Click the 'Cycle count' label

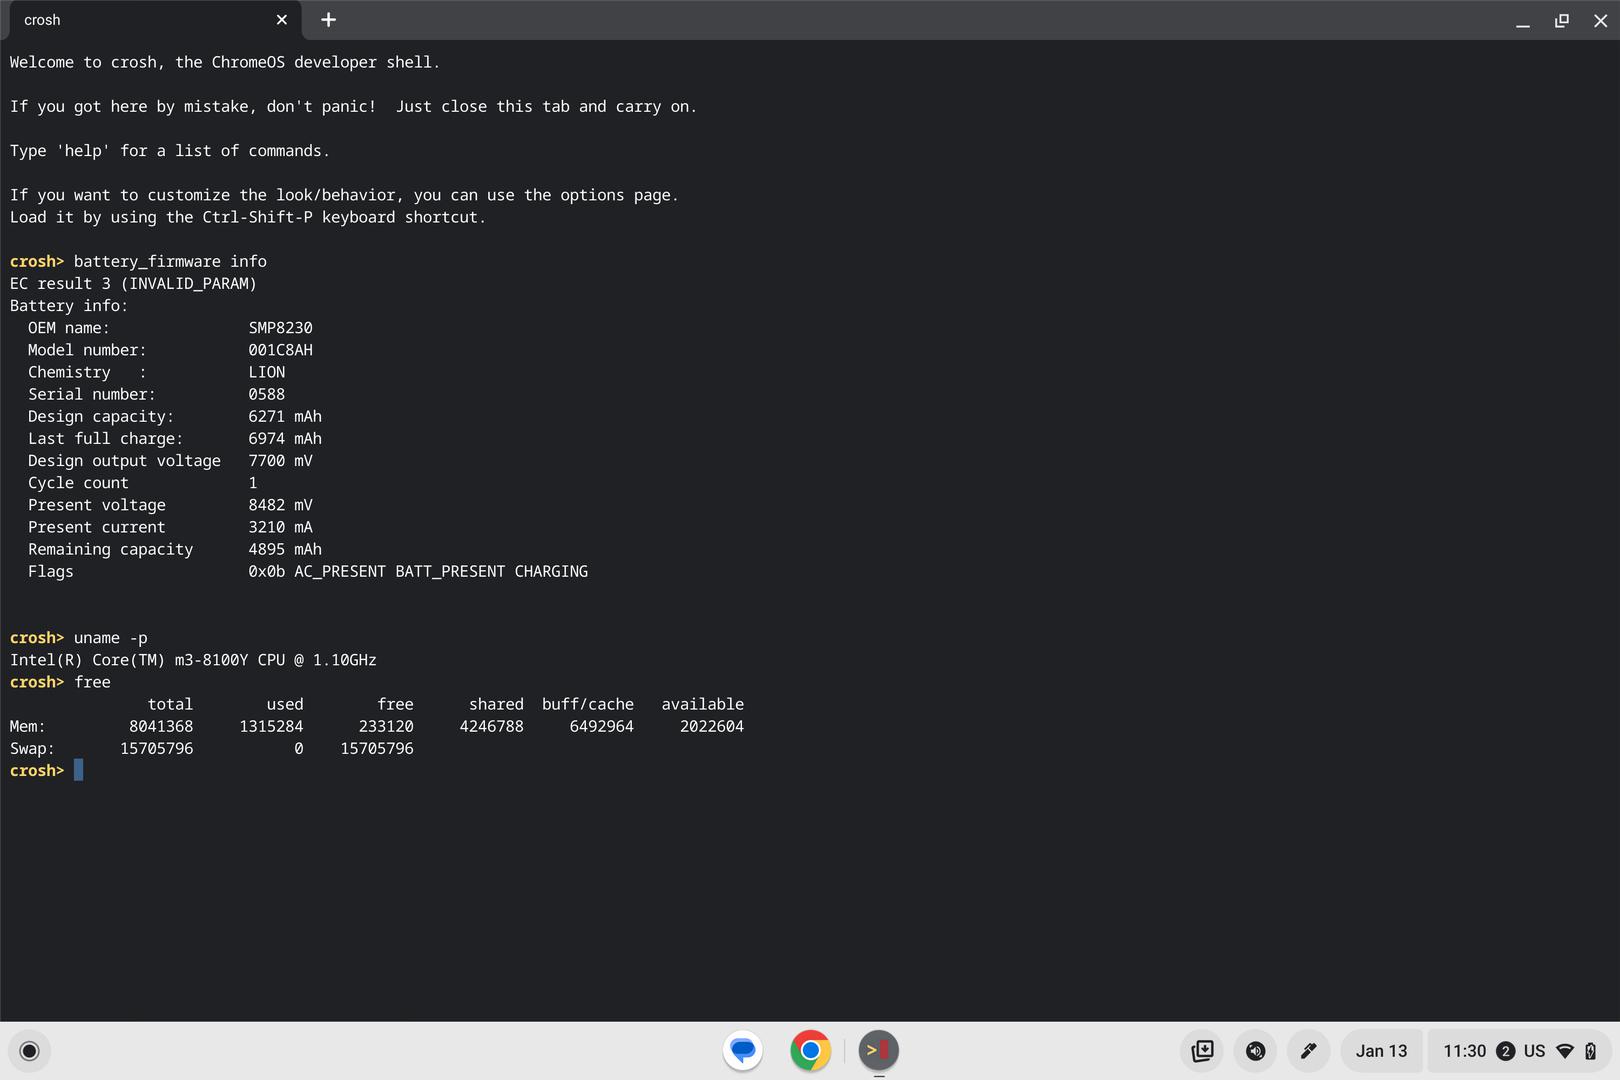pos(78,483)
